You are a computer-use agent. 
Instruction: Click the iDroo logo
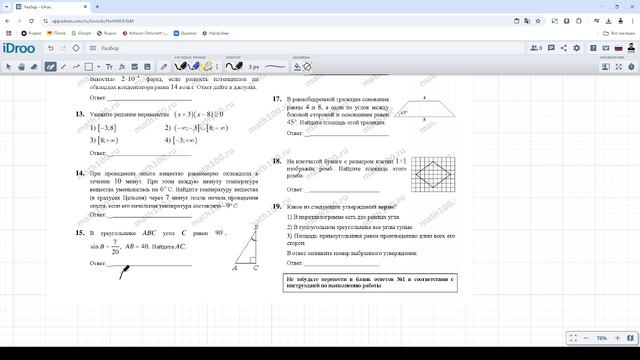coord(19,48)
